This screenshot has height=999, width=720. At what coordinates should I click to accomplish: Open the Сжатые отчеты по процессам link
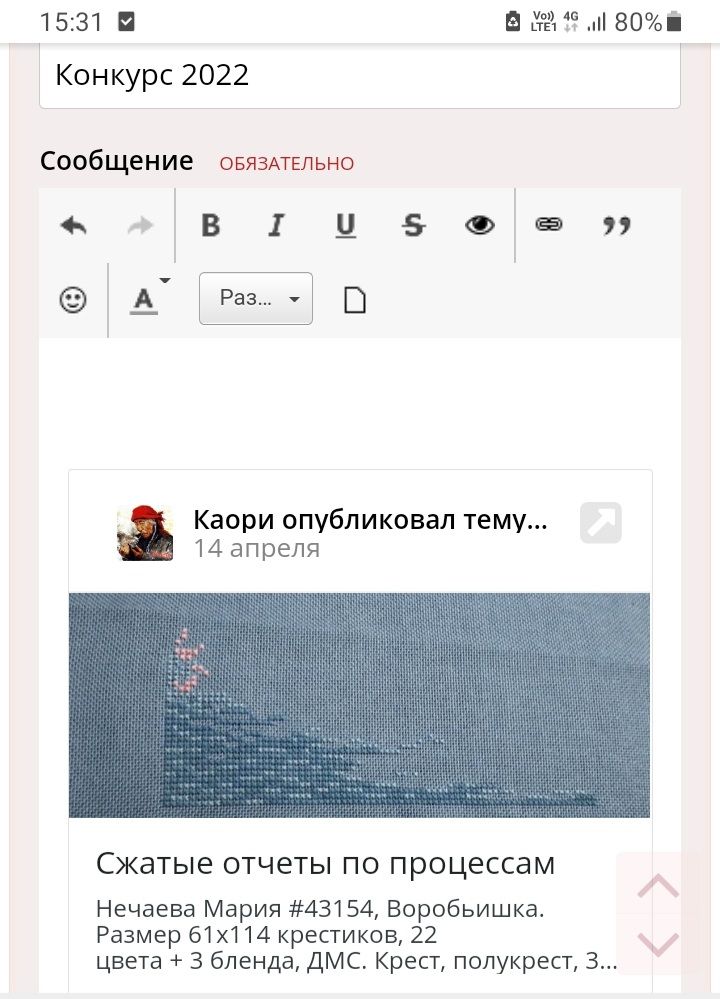tap(326, 864)
